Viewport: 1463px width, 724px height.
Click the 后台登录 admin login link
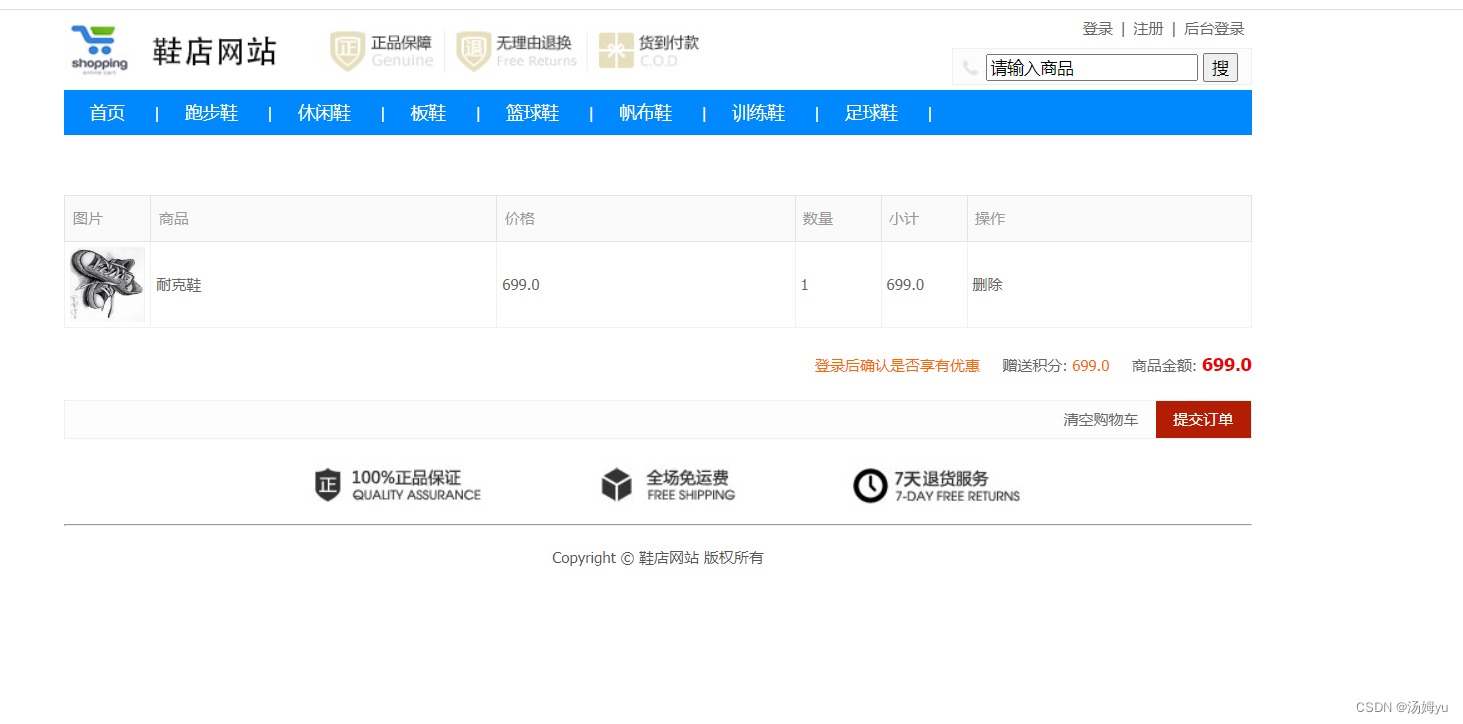tap(1214, 28)
